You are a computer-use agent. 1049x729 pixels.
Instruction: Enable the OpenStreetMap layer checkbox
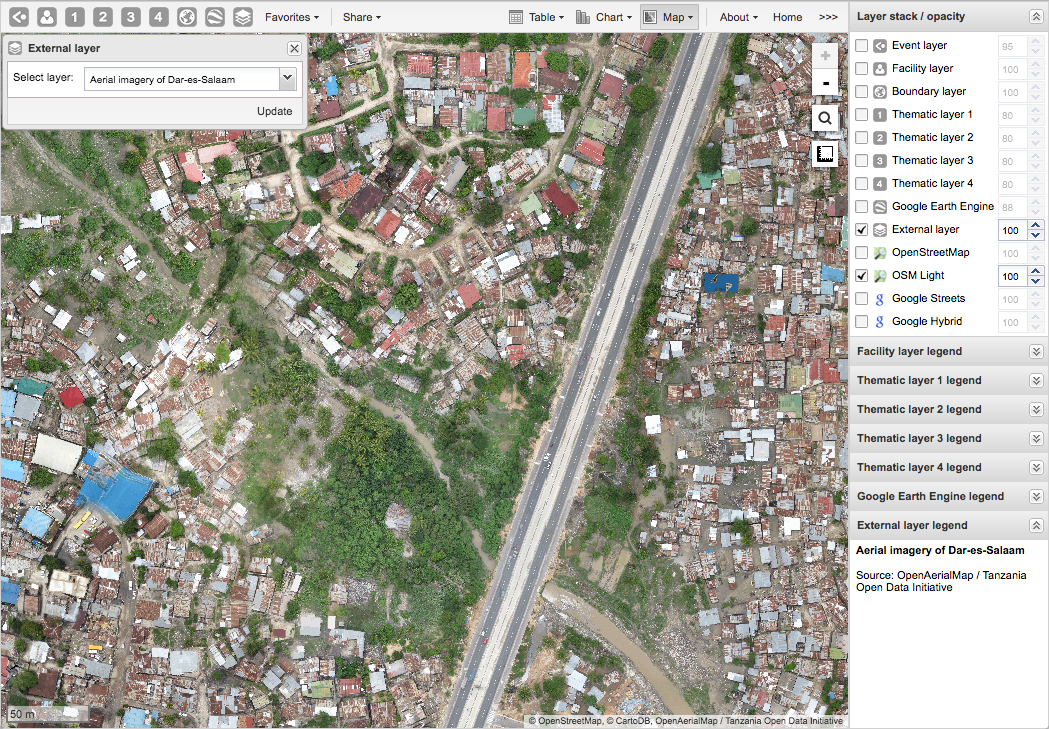pos(861,252)
